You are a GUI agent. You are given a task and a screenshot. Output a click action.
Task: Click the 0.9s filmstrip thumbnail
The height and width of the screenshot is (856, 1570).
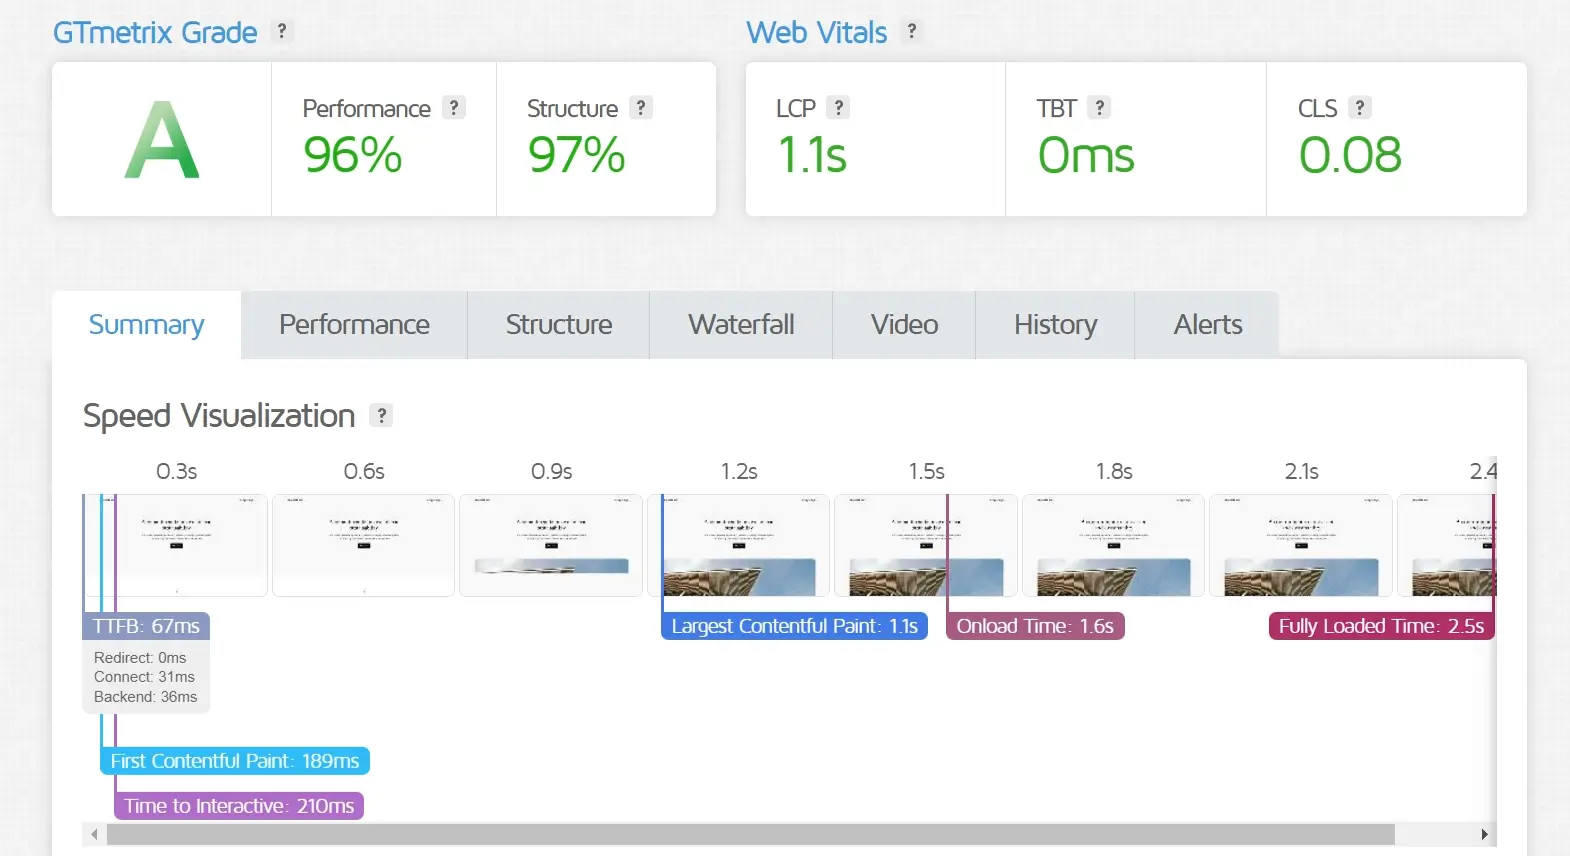click(x=551, y=546)
